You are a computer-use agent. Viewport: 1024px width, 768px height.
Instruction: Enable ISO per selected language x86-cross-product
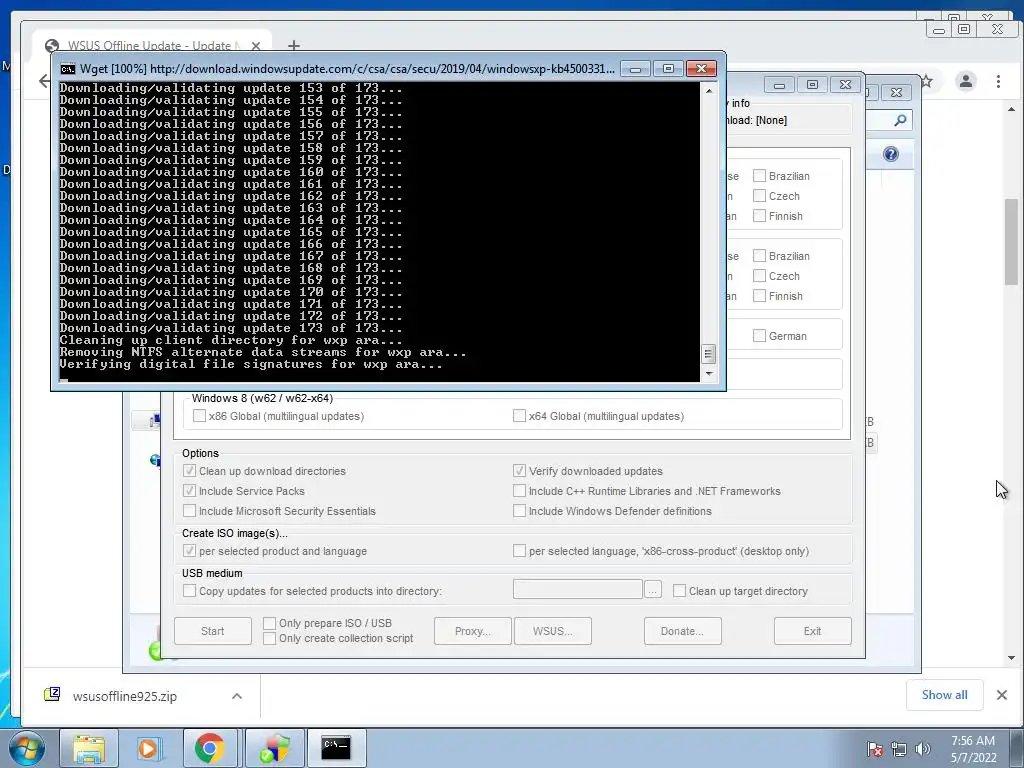tap(519, 551)
